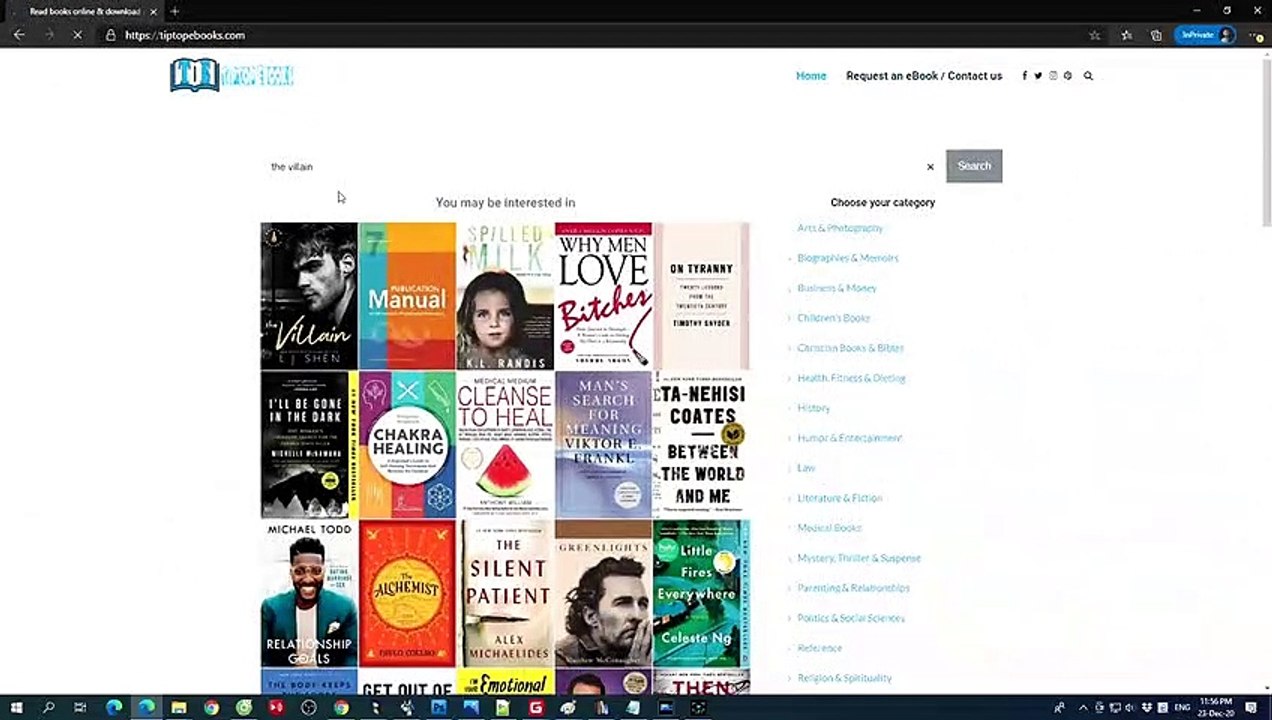This screenshot has width=1272, height=720.
Task: Open Why Men Love Bitches cover
Action: coord(603,296)
